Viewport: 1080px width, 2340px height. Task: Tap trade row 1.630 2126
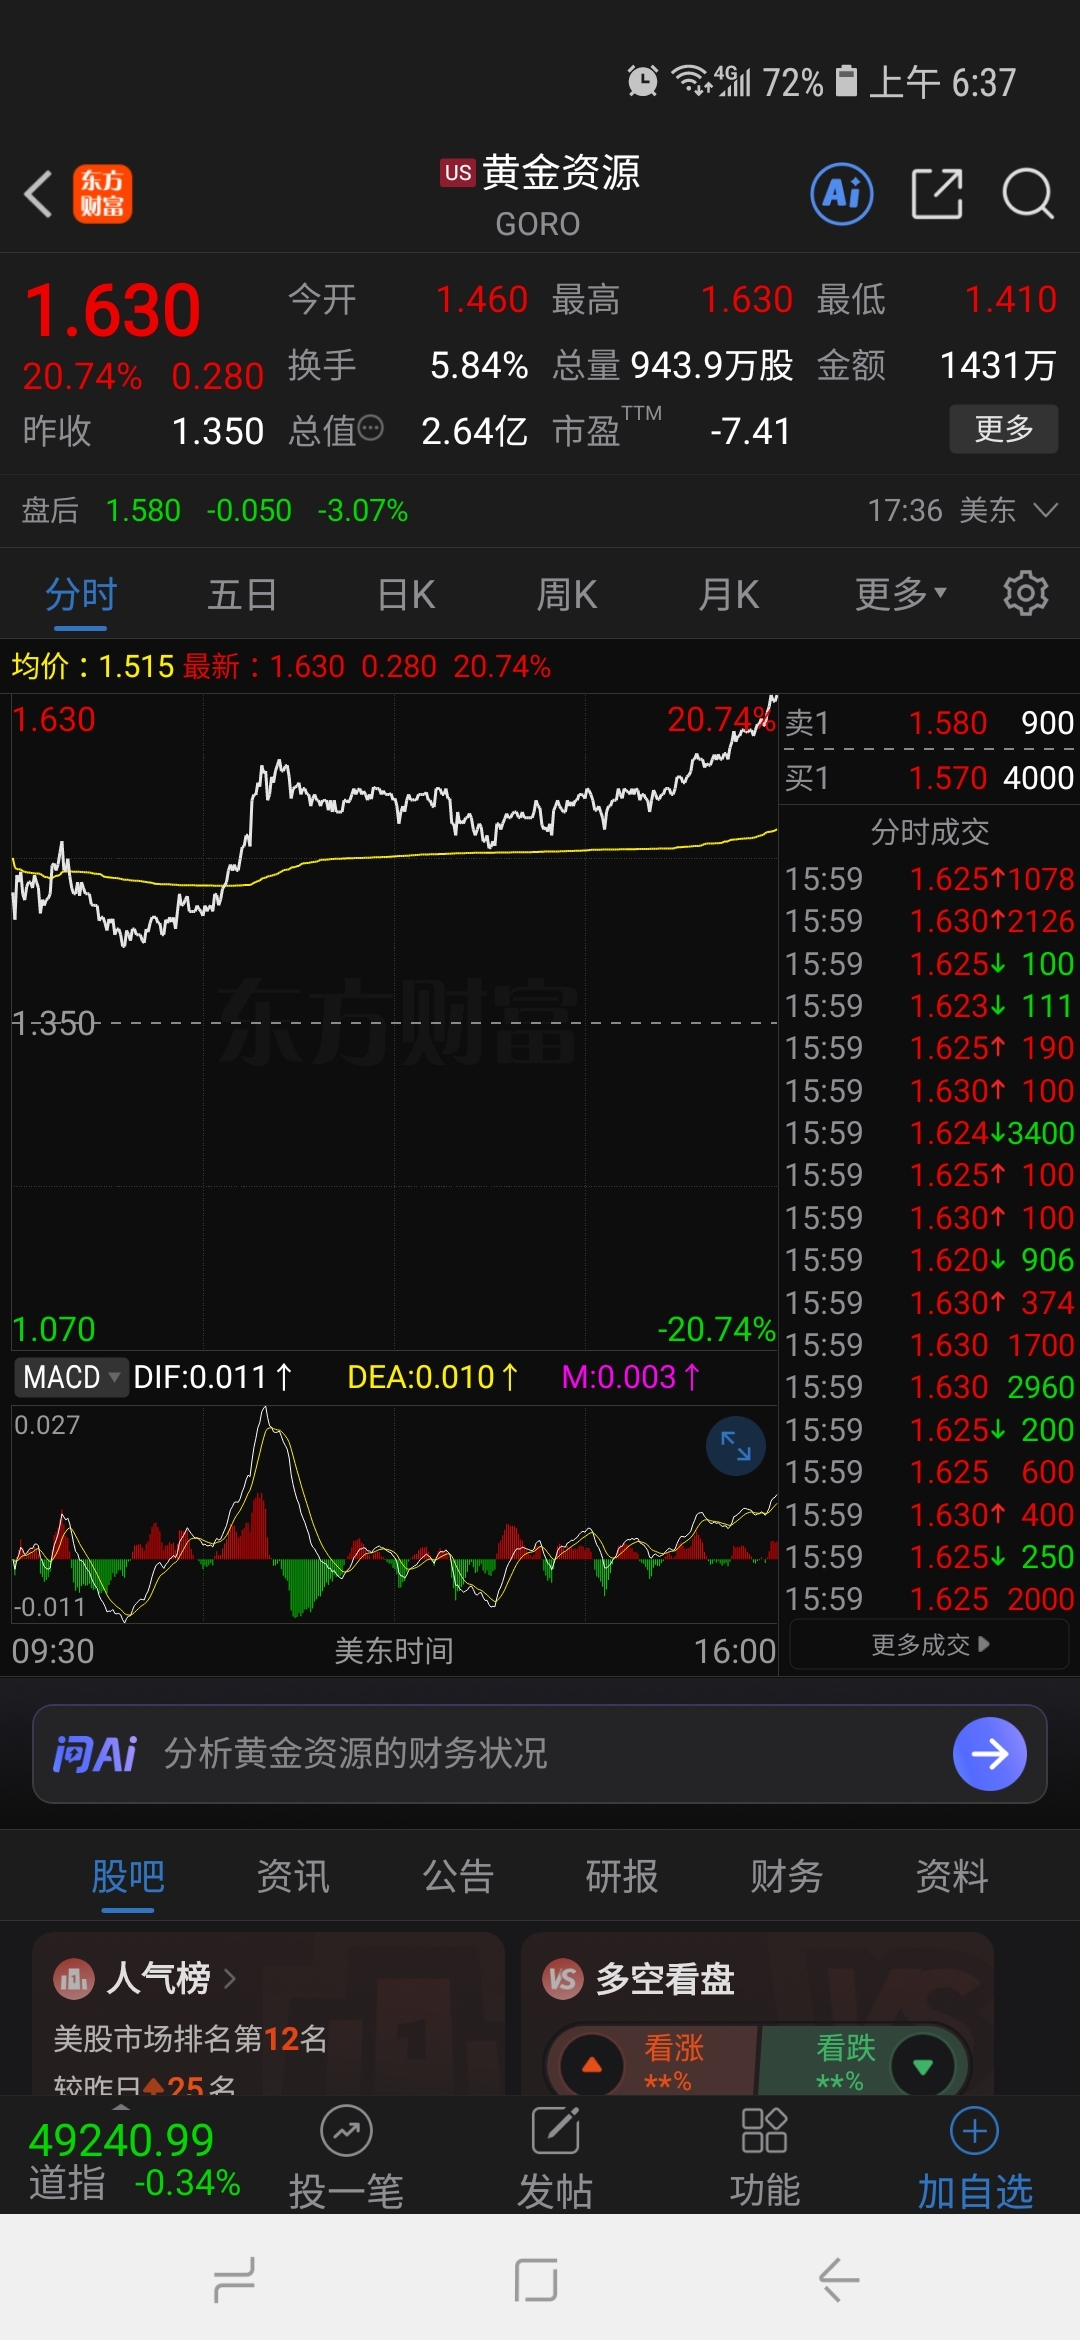[929, 921]
